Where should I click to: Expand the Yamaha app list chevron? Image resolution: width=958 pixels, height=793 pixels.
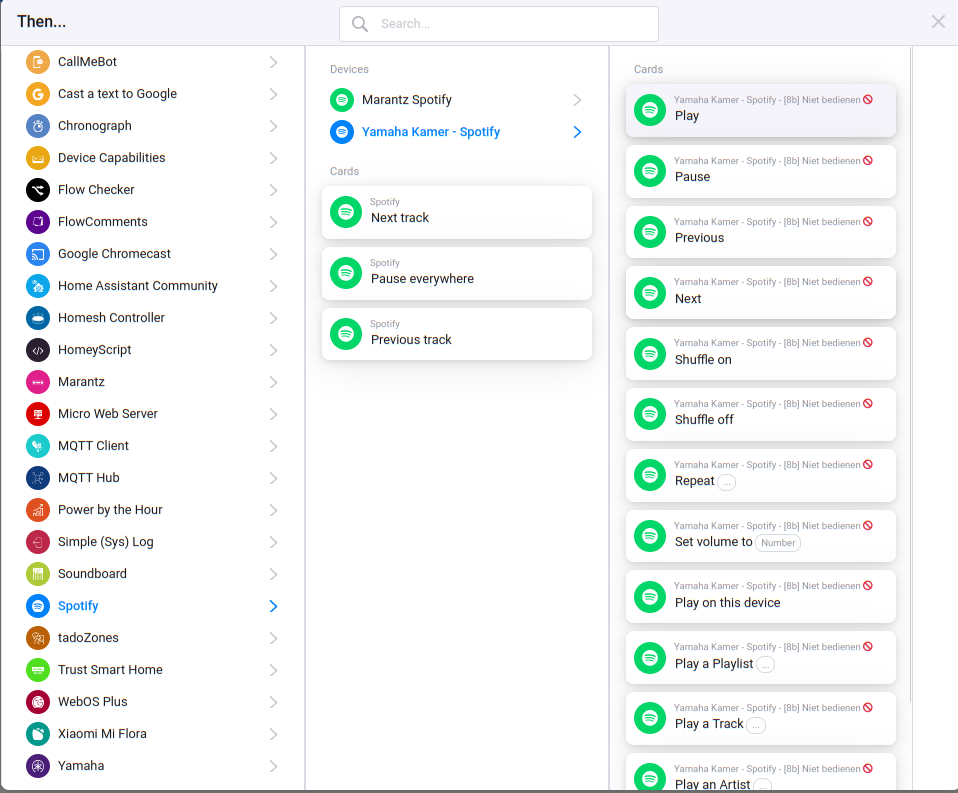tap(273, 766)
